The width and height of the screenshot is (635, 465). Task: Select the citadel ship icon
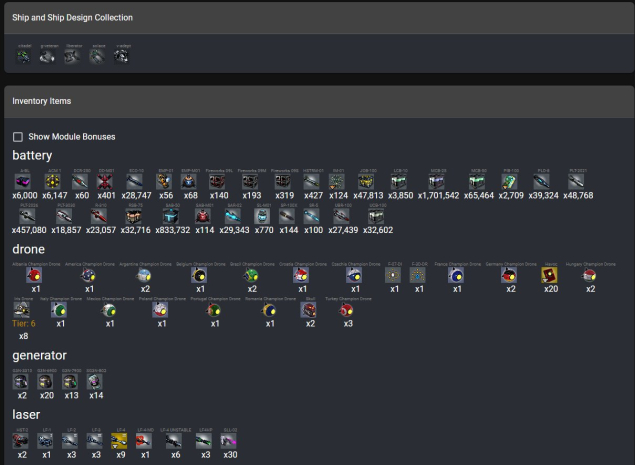coord(24,57)
